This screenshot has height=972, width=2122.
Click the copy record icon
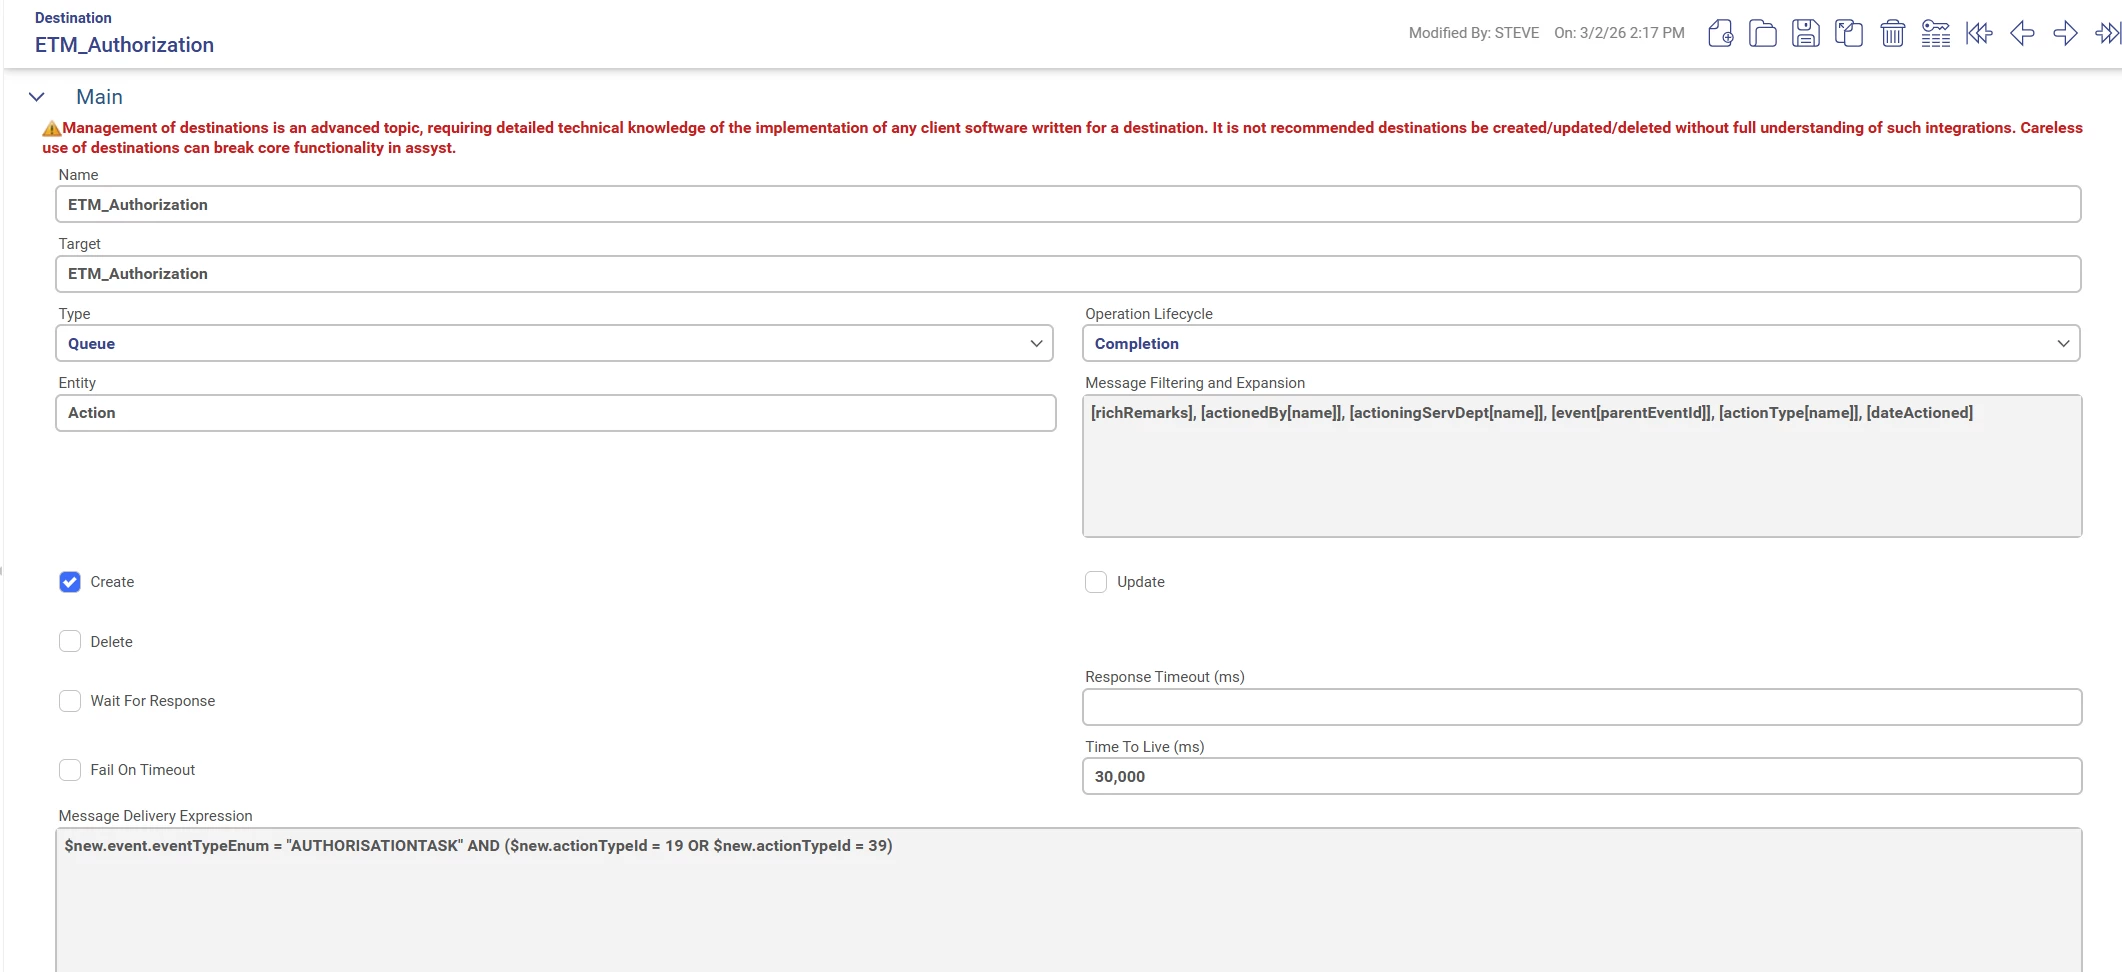point(1848,33)
